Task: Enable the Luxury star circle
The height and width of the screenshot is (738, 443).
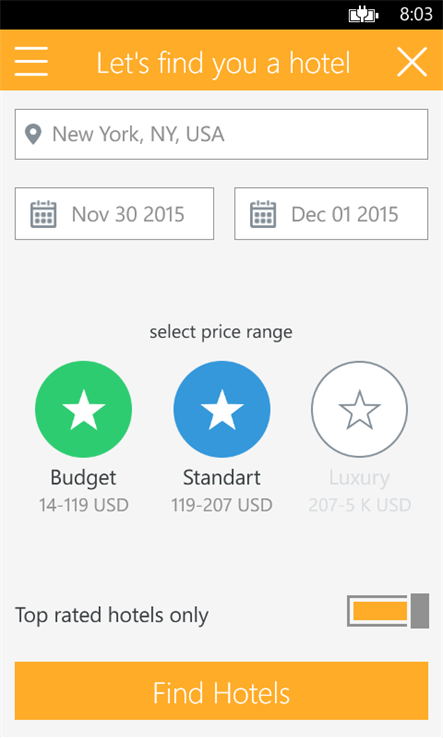Action: click(359, 409)
